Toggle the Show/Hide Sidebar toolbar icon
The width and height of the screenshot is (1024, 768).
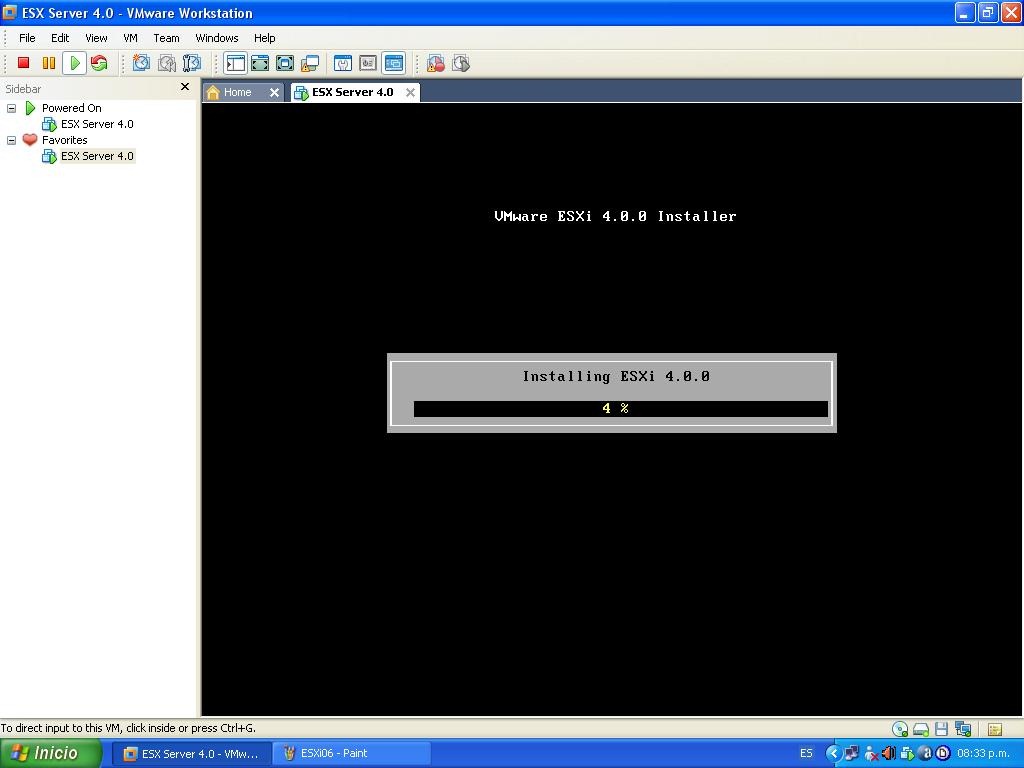pyautogui.click(x=235, y=63)
